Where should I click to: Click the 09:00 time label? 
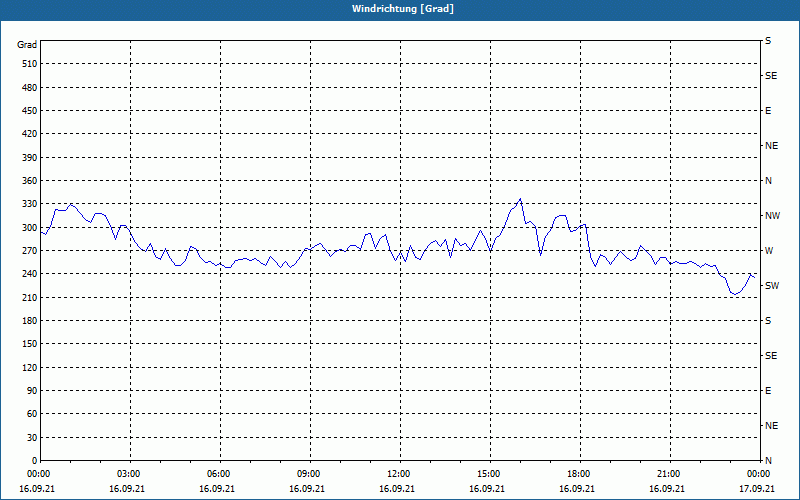coord(309,474)
